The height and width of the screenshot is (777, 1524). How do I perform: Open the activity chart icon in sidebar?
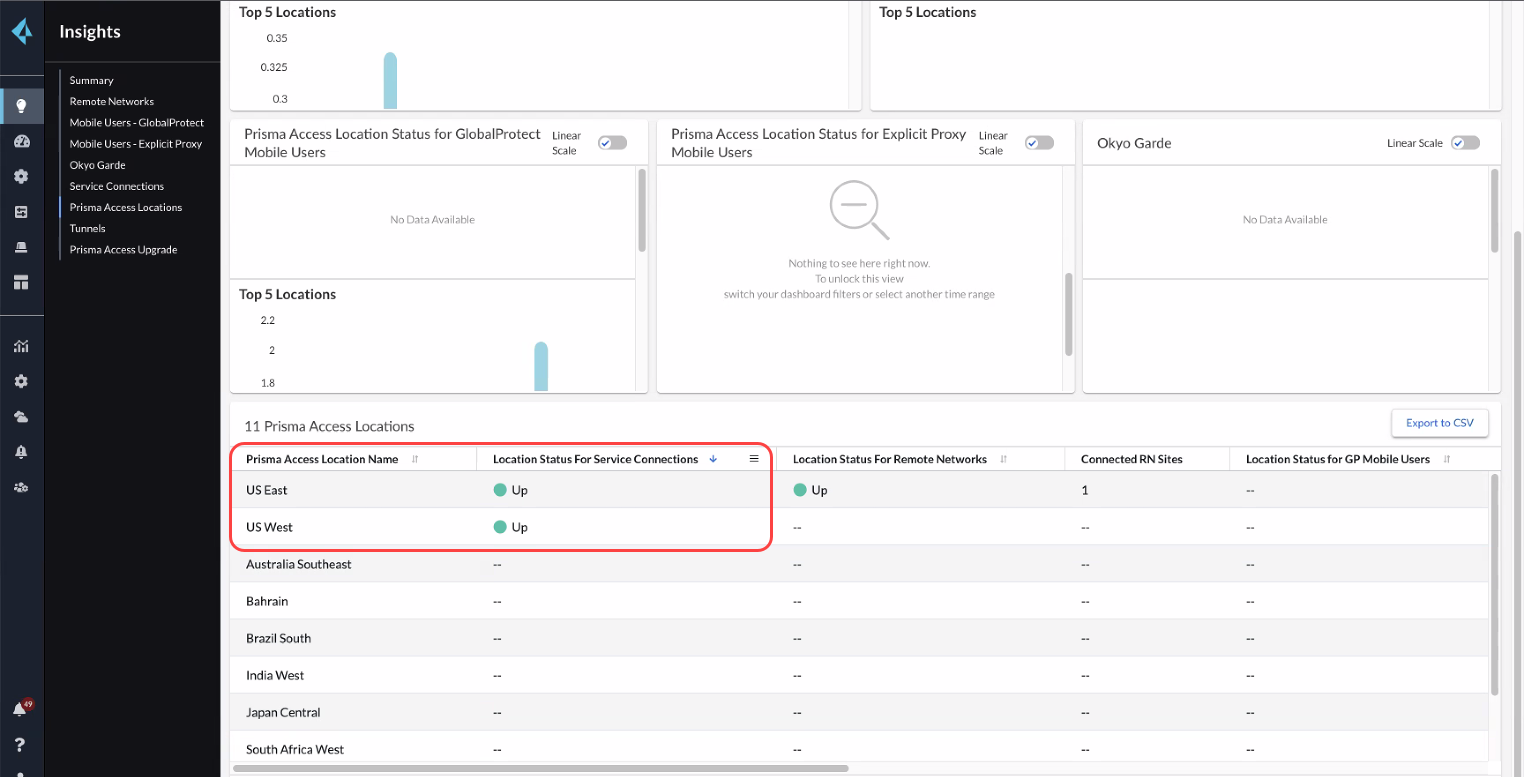pos(21,346)
